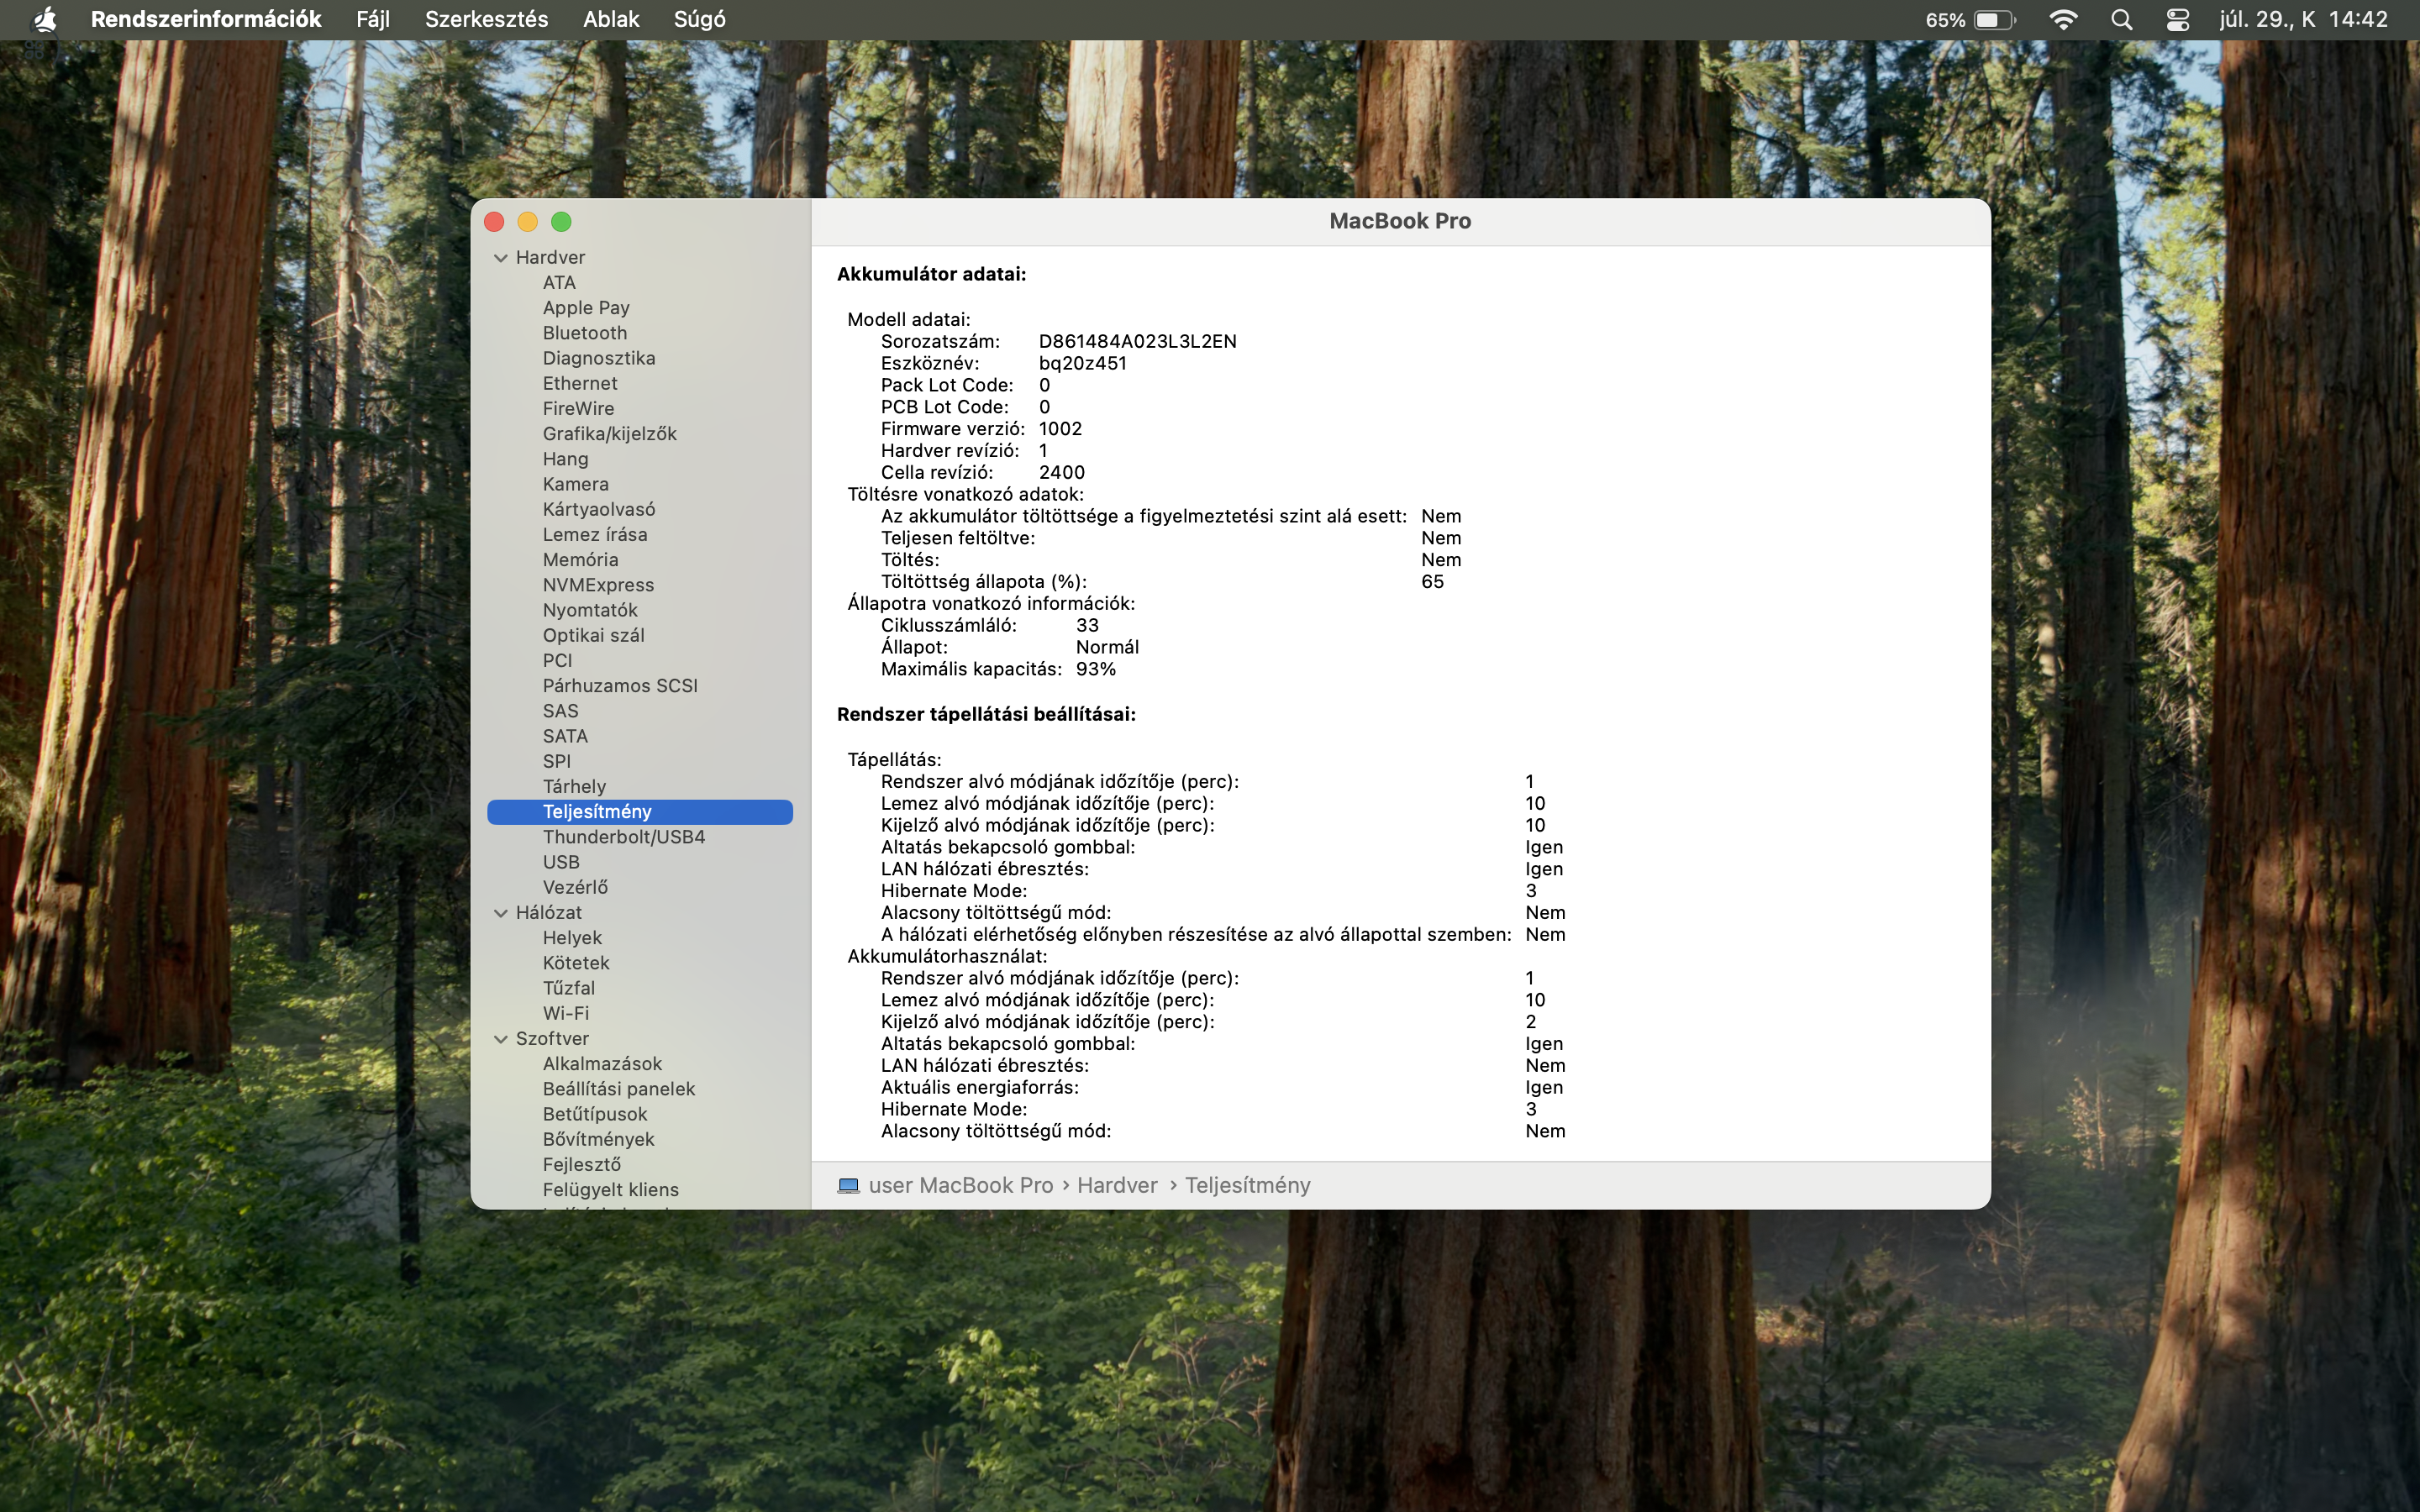Select NVMExpress in the sidebar
The image size is (2420, 1512).
tap(640, 585)
